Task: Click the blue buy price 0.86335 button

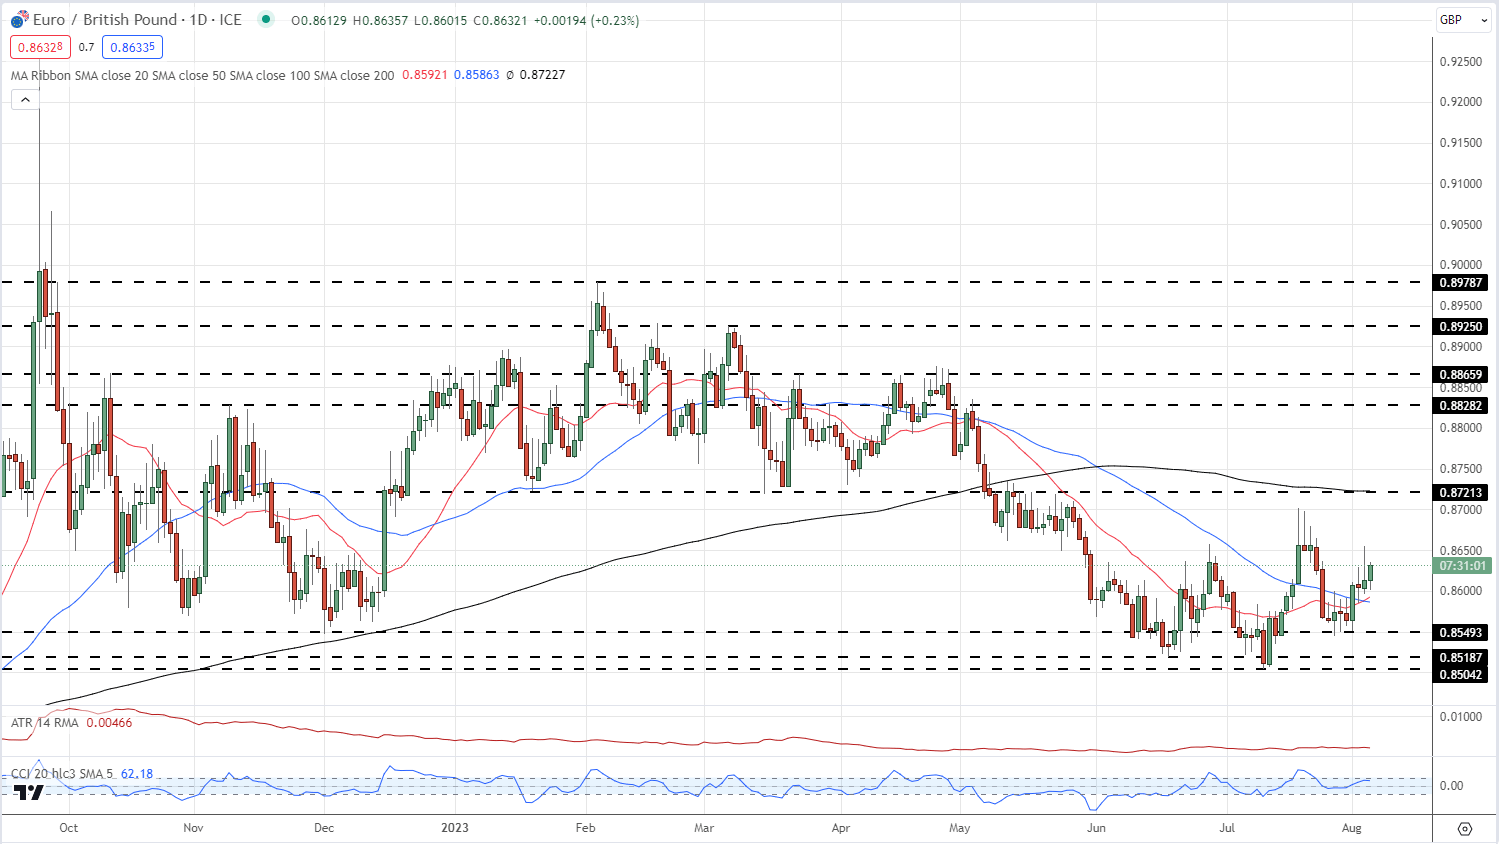Action: [132, 47]
